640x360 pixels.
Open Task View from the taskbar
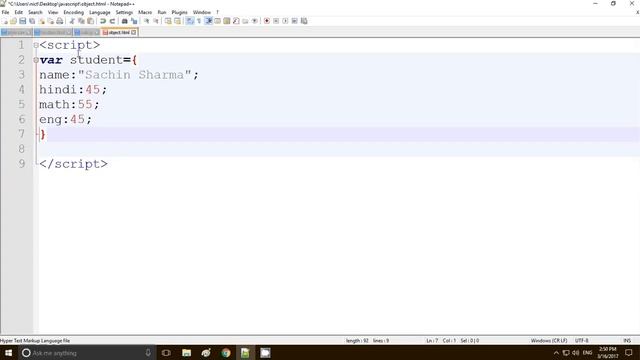166,353
